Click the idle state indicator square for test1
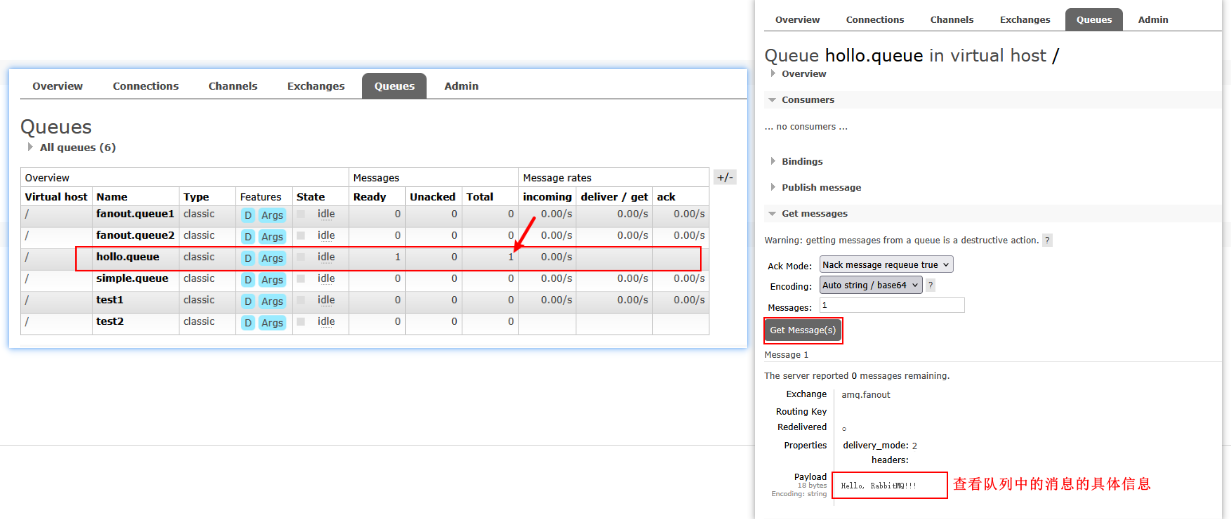This screenshot has width=1231, height=519. [301, 300]
